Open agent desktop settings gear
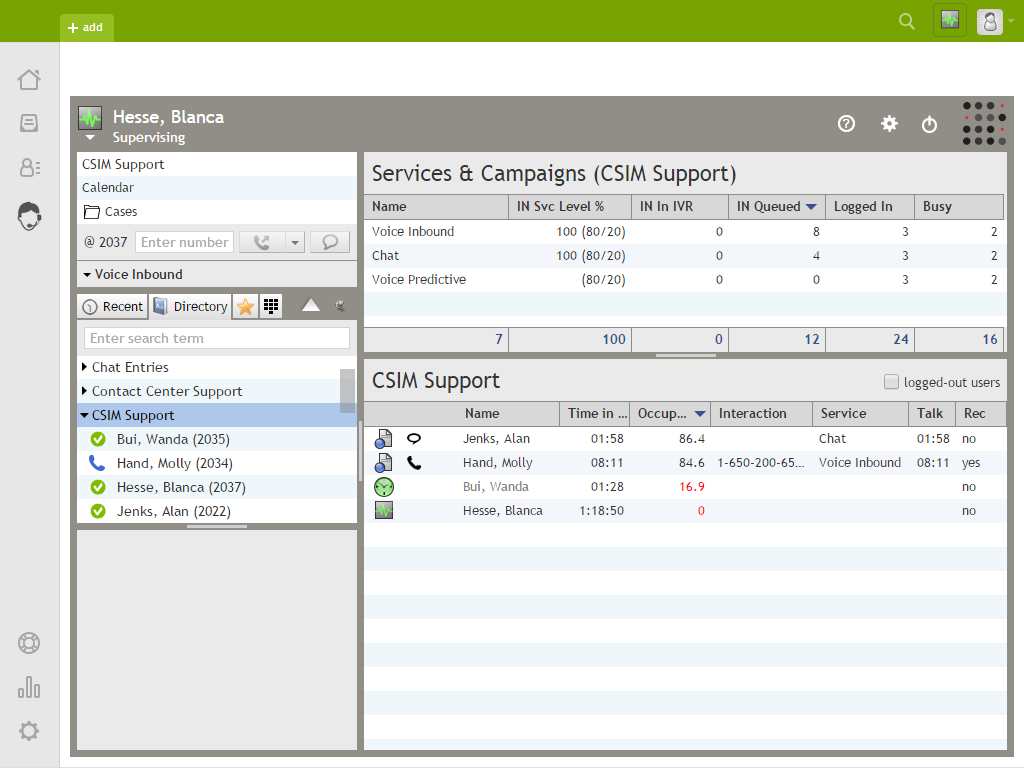The height and width of the screenshot is (768, 1024). (889, 124)
